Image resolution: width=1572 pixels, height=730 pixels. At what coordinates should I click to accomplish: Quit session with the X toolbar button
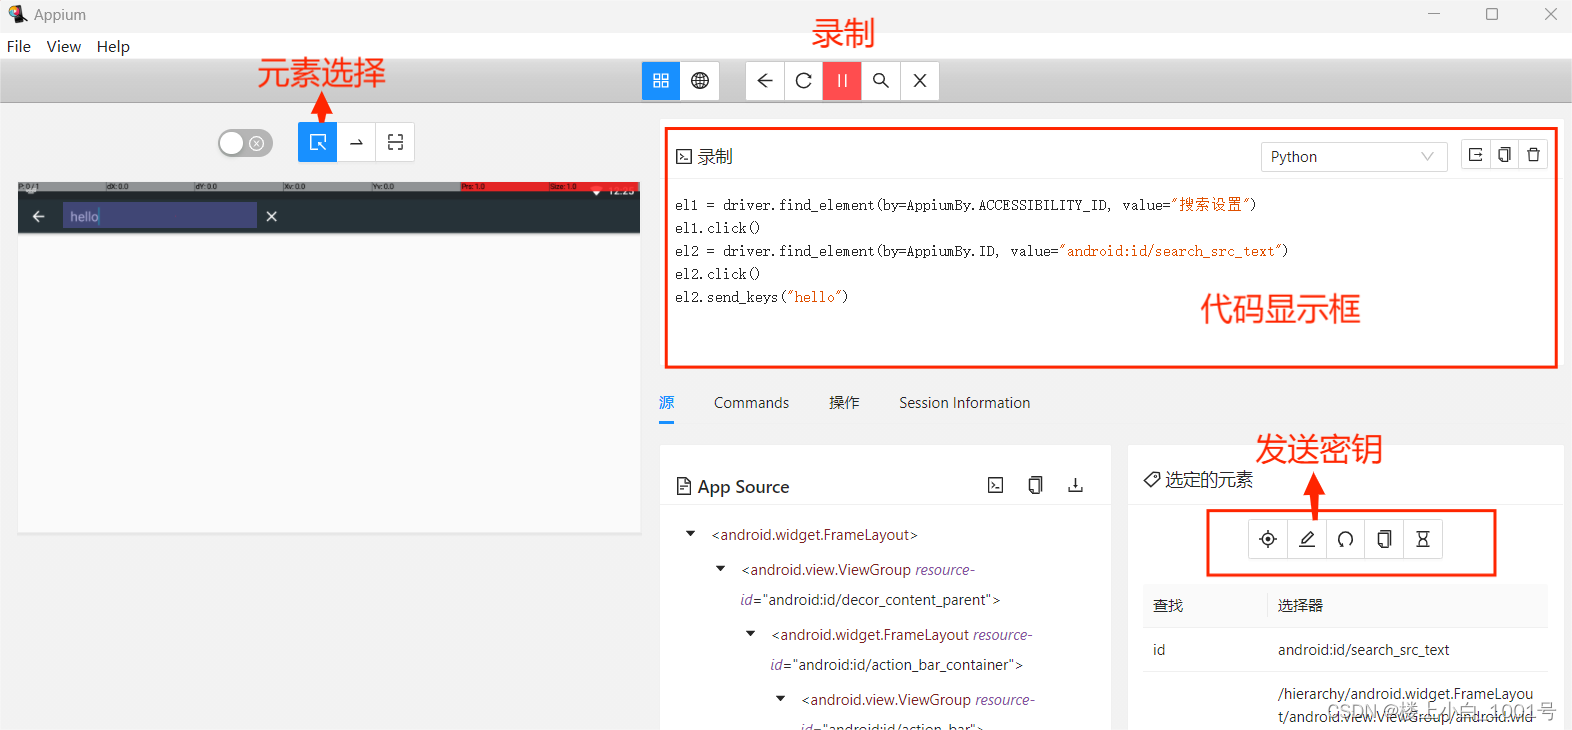pos(920,81)
